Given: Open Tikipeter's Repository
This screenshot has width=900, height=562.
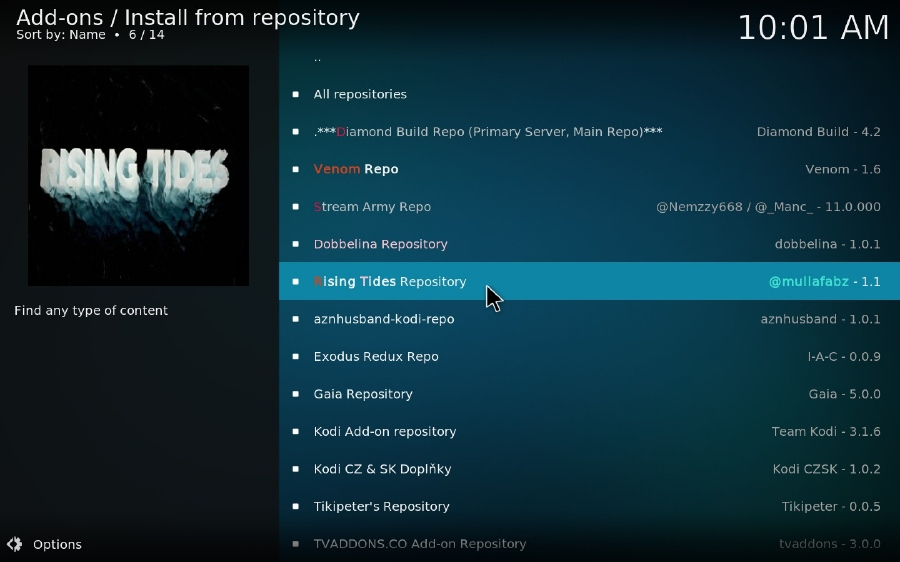Looking at the screenshot, I should pos(589,506).
